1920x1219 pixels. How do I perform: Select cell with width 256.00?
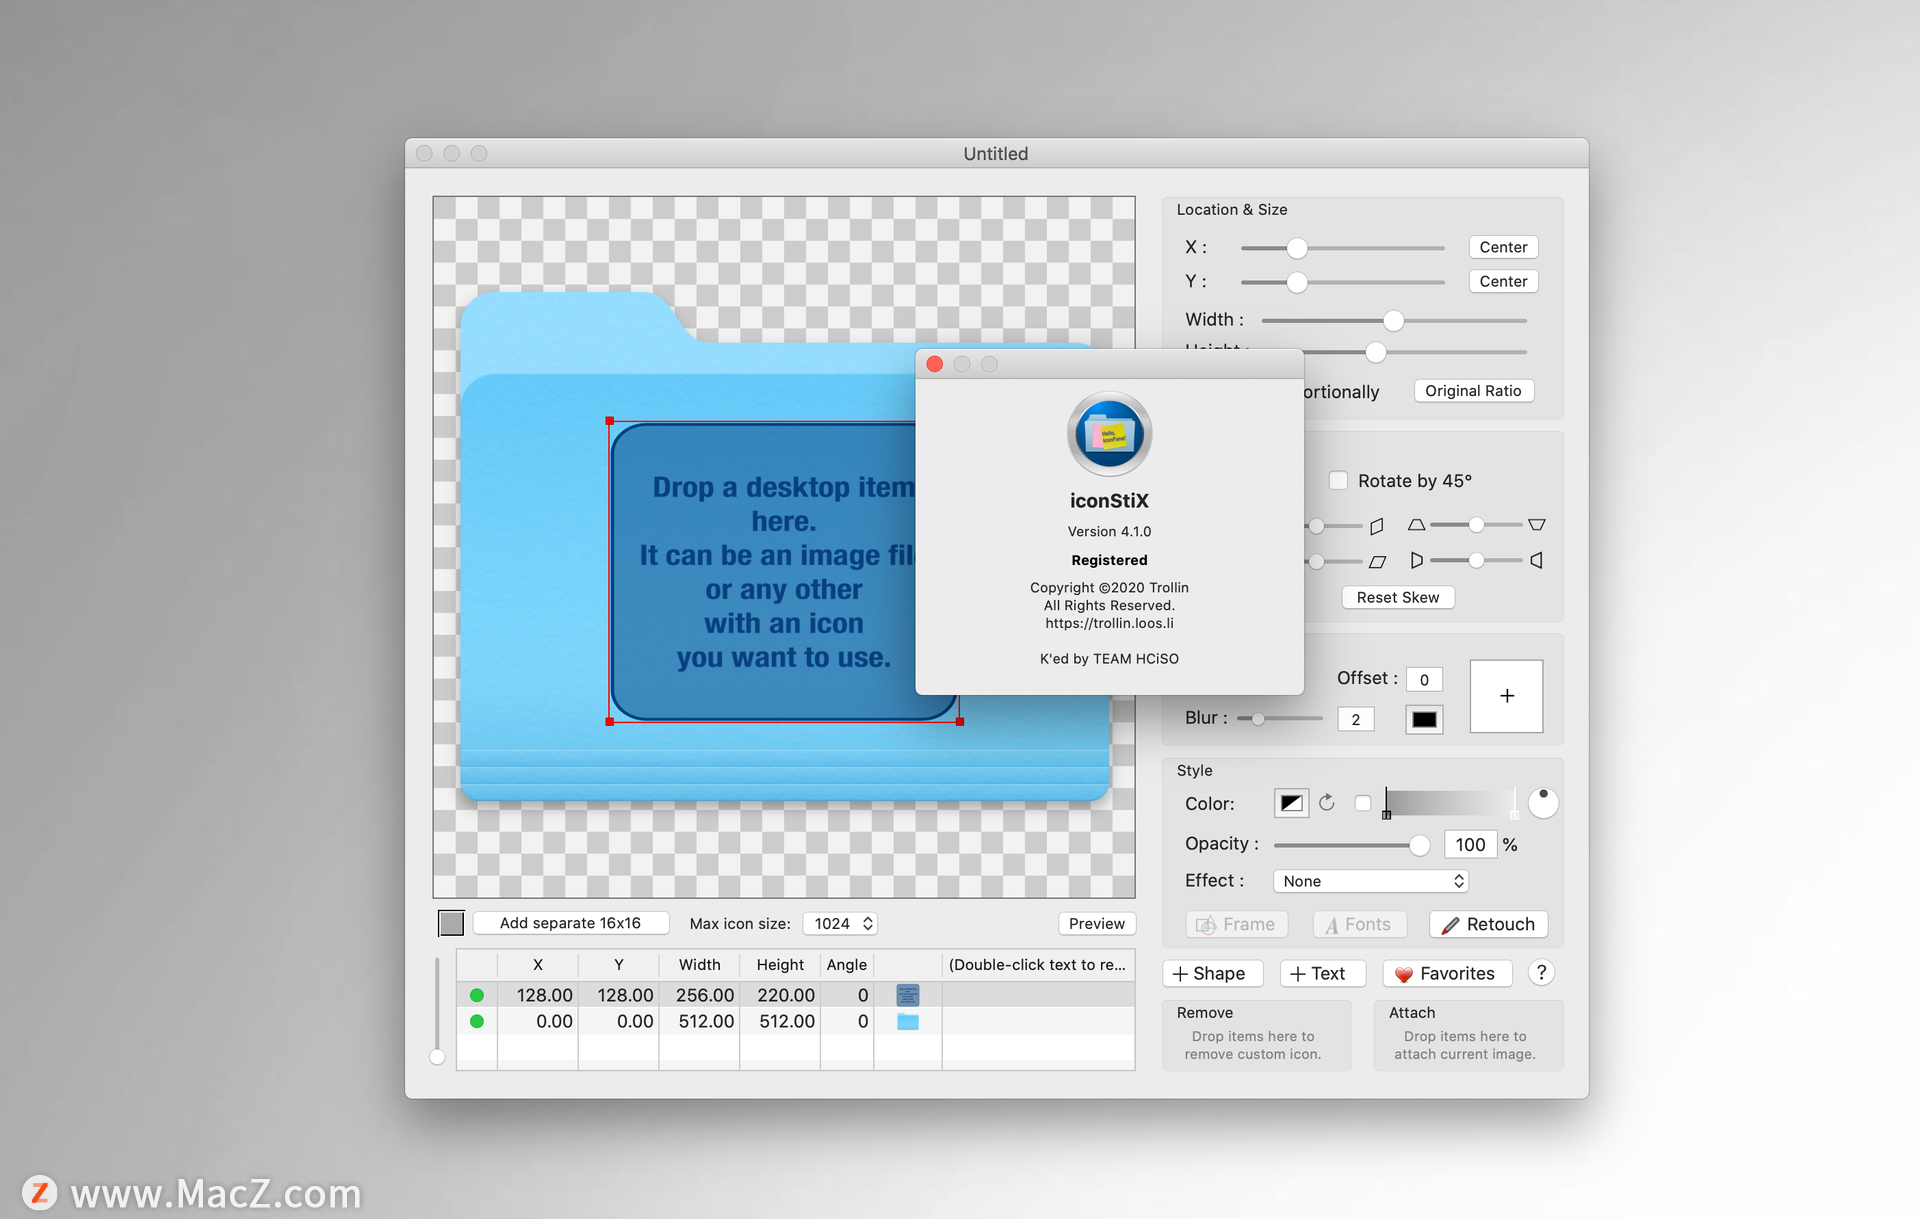pyautogui.click(x=700, y=995)
